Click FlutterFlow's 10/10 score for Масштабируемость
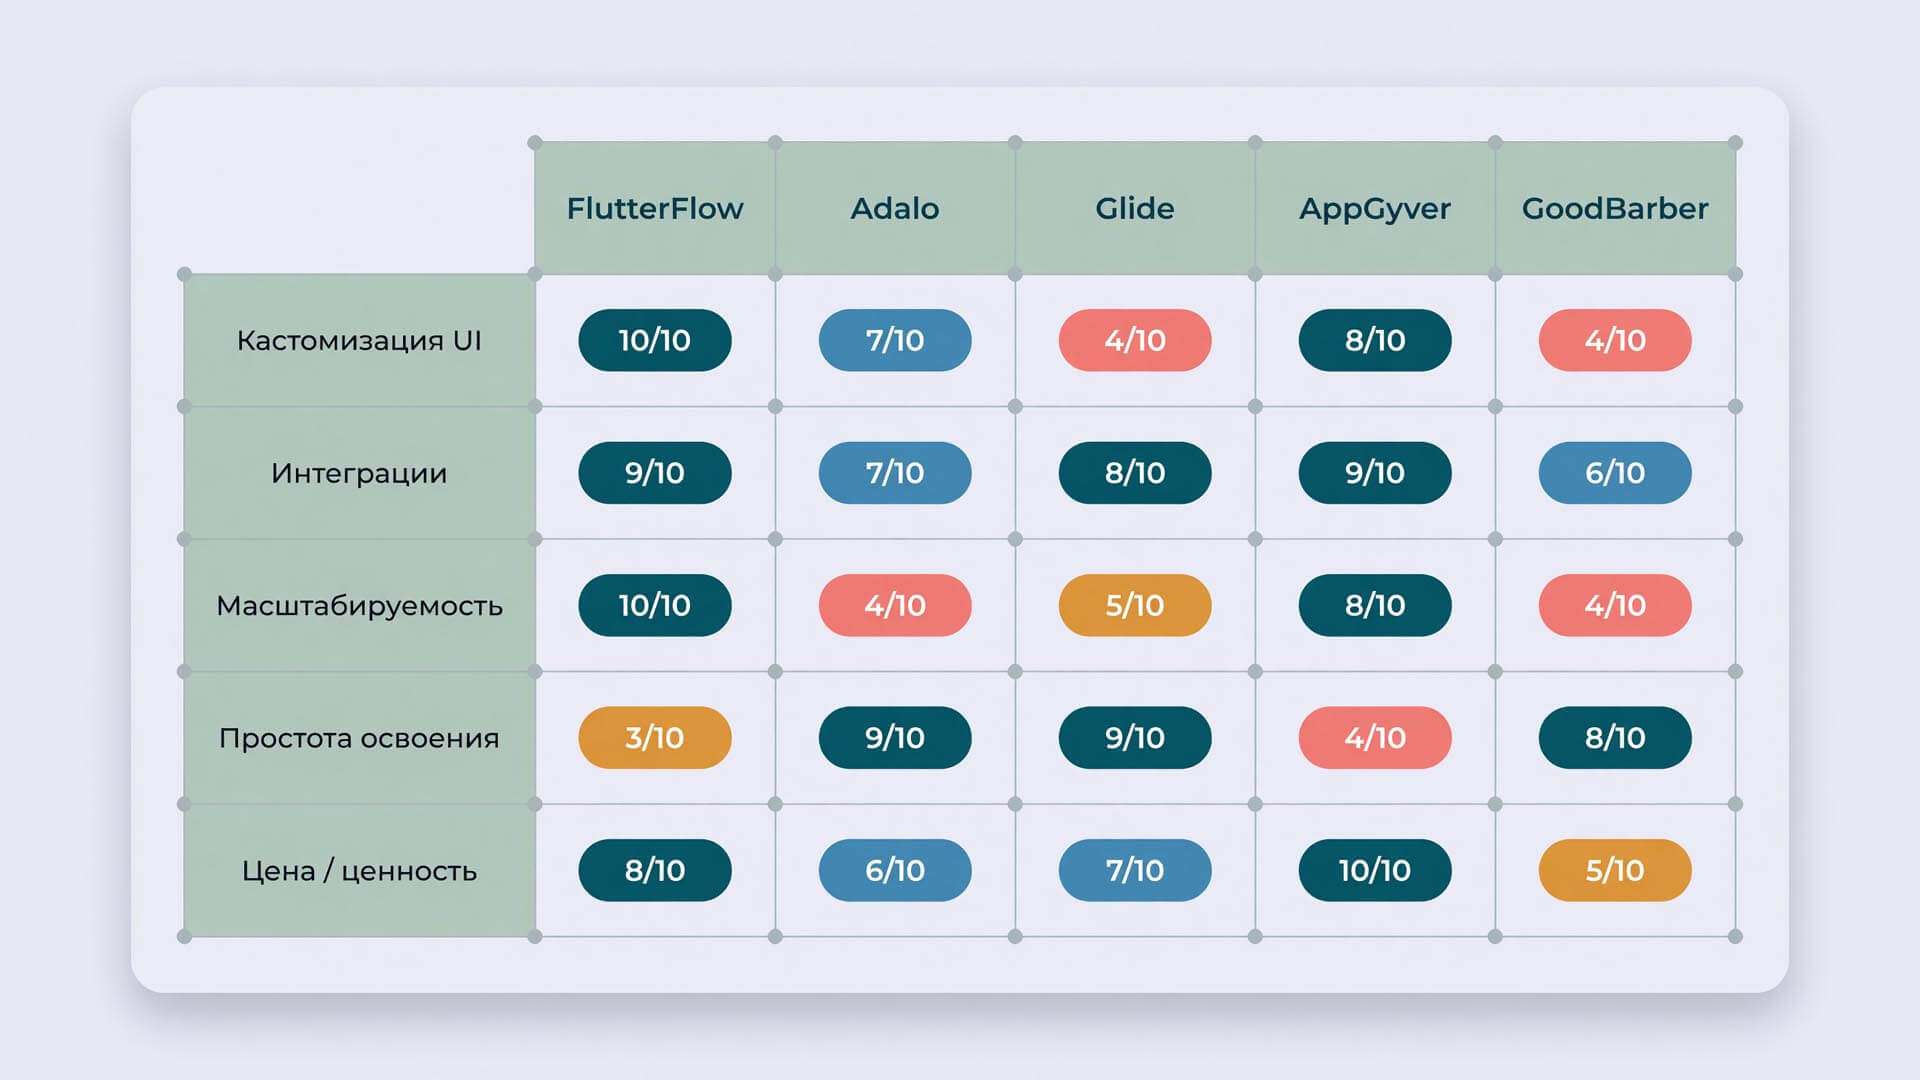Image resolution: width=1920 pixels, height=1080 pixels. pos(655,605)
